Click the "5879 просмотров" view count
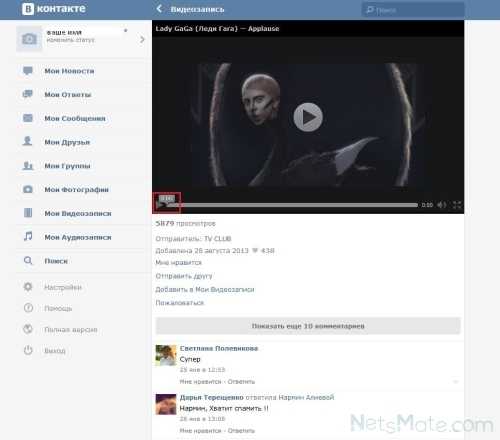500x440 pixels. [185, 223]
